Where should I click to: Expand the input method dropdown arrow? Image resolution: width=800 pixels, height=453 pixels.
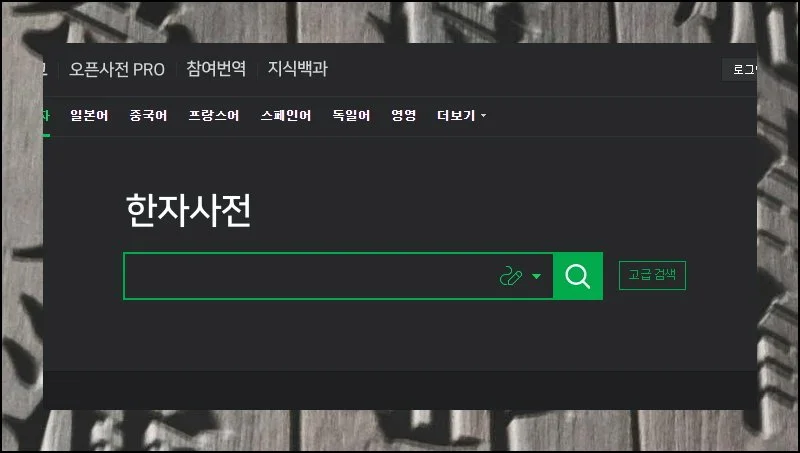(536, 276)
